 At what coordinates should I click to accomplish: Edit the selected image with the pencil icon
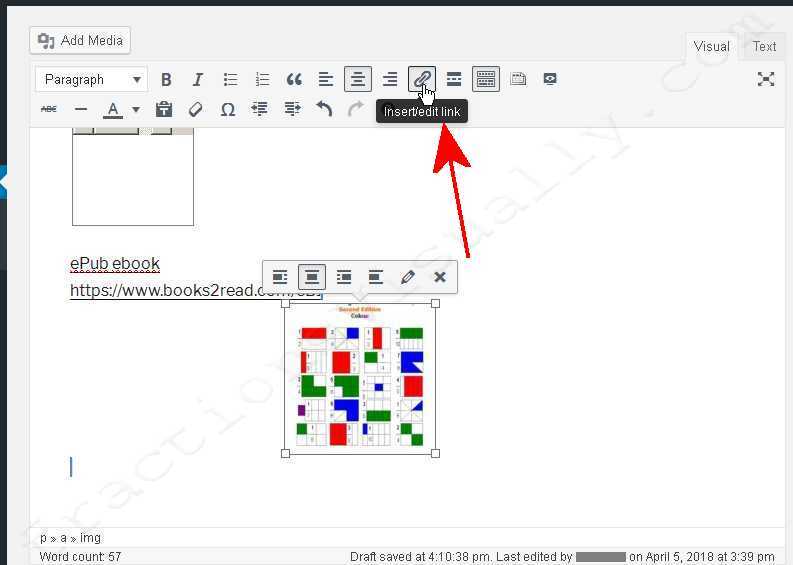[x=407, y=277]
